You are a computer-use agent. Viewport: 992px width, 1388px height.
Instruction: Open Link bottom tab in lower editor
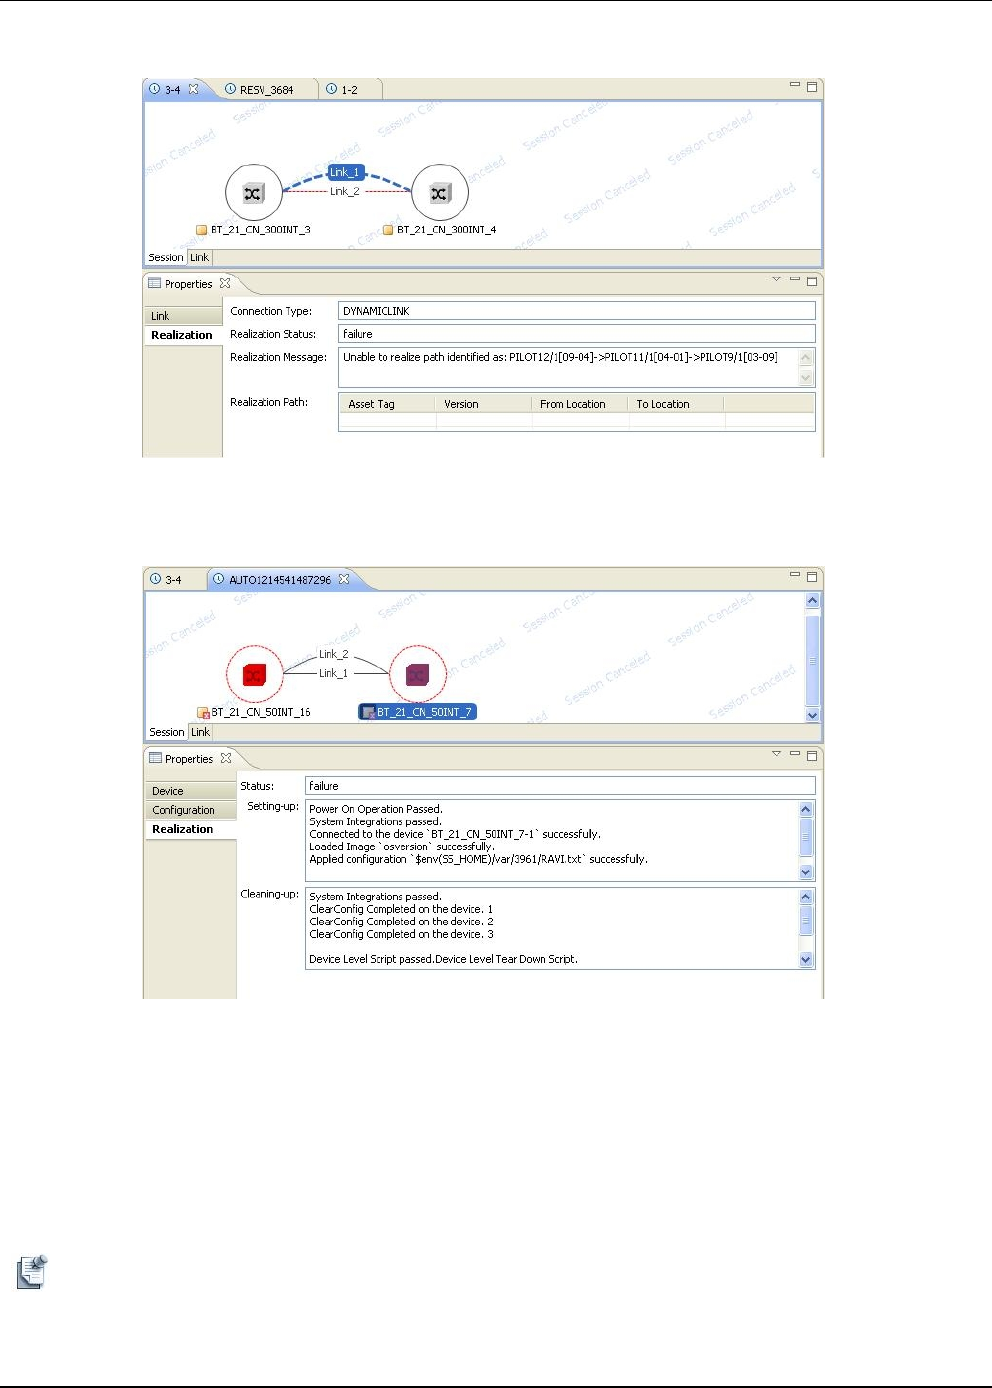201,732
